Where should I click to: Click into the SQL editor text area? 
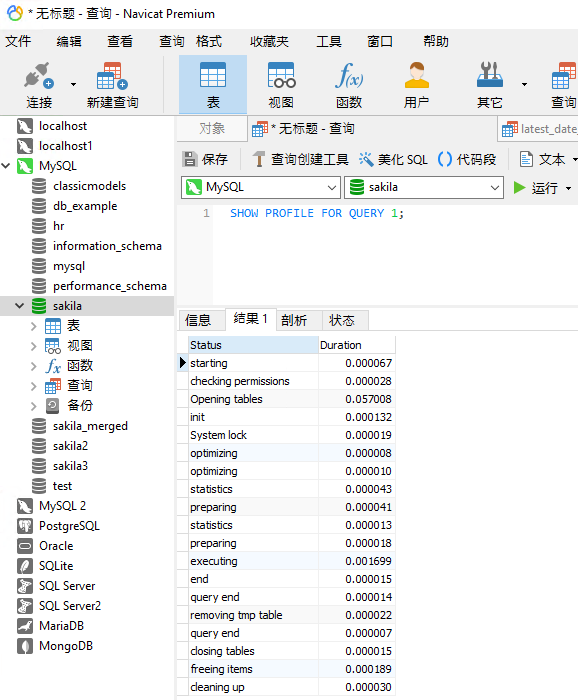(x=395, y=259)
